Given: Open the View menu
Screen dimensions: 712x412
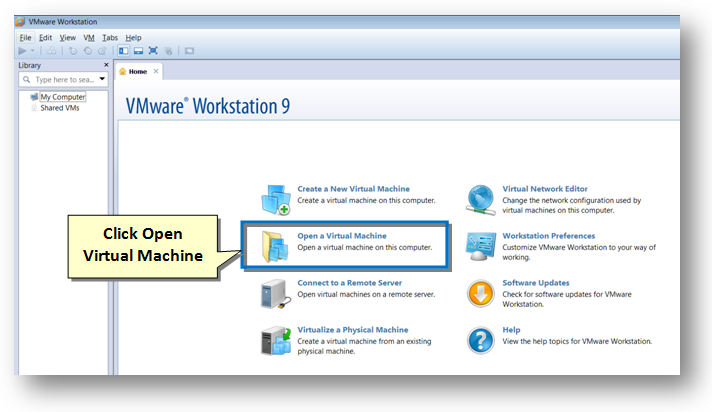Looking at the screenshot, I should coord(68,38).
